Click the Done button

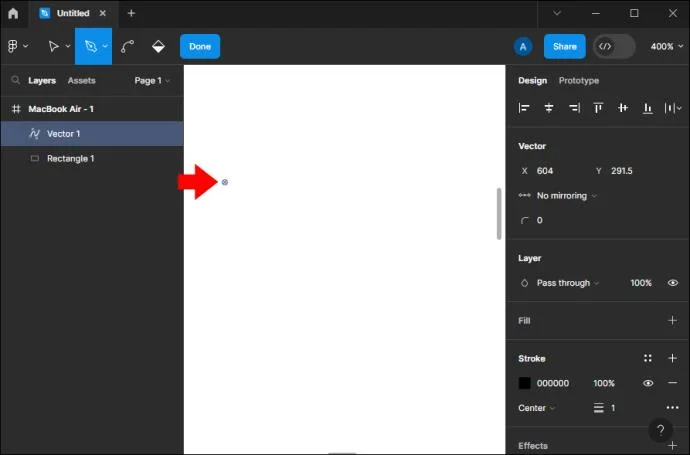(x=200, y=46)
